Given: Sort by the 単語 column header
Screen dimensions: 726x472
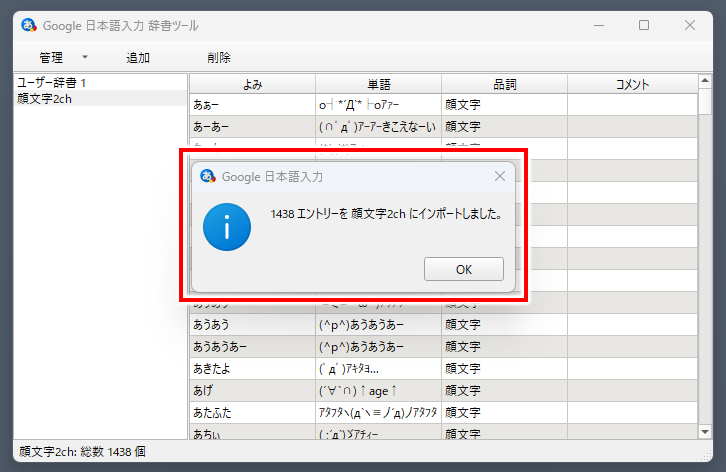Looking at the screenshot, I should click(x=379, y=84).
